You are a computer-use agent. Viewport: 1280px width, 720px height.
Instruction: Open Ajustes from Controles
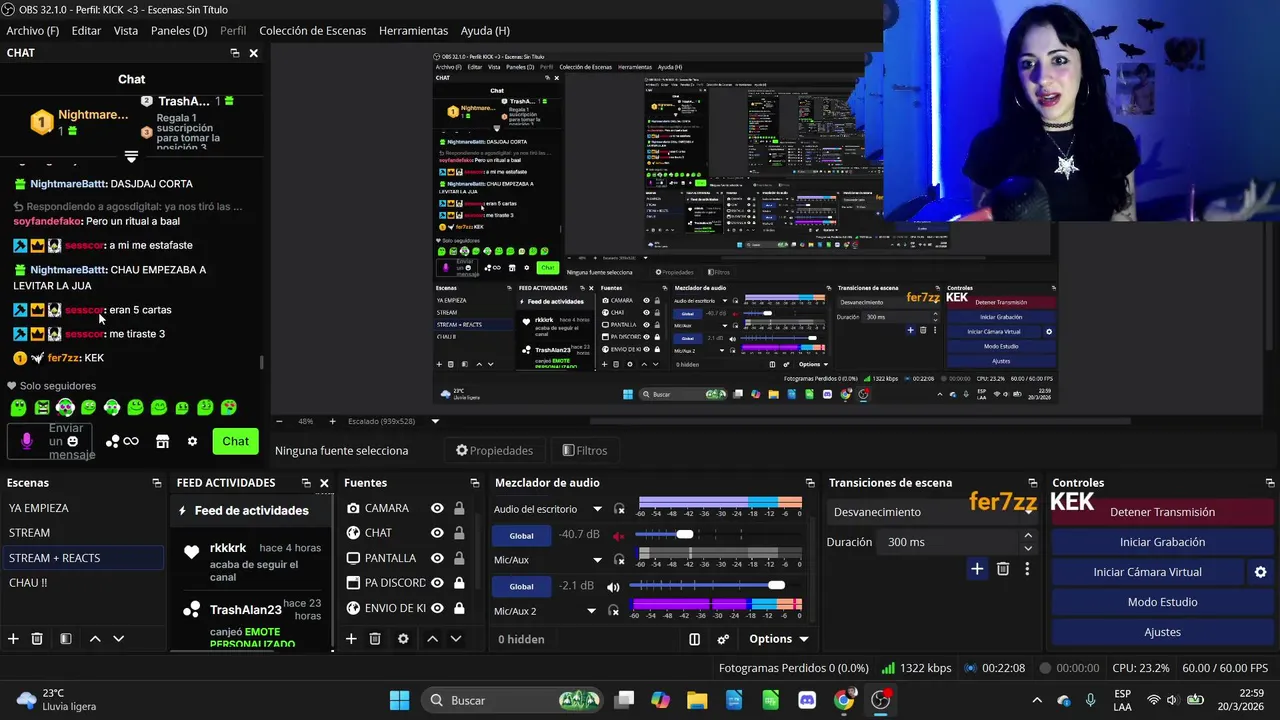[x=1162, y=632]
